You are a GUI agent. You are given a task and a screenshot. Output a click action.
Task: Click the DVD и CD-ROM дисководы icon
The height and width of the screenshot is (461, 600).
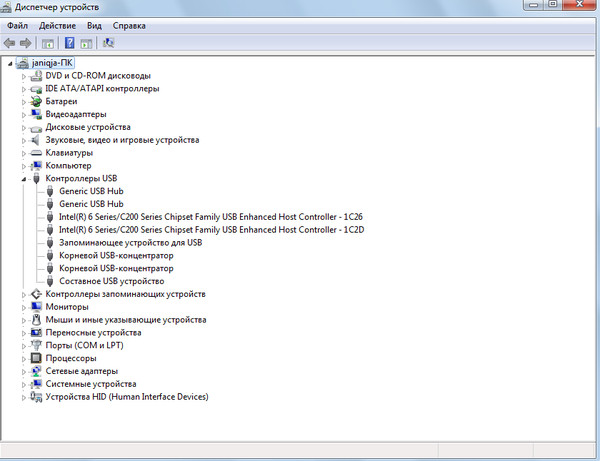(36, 76)
